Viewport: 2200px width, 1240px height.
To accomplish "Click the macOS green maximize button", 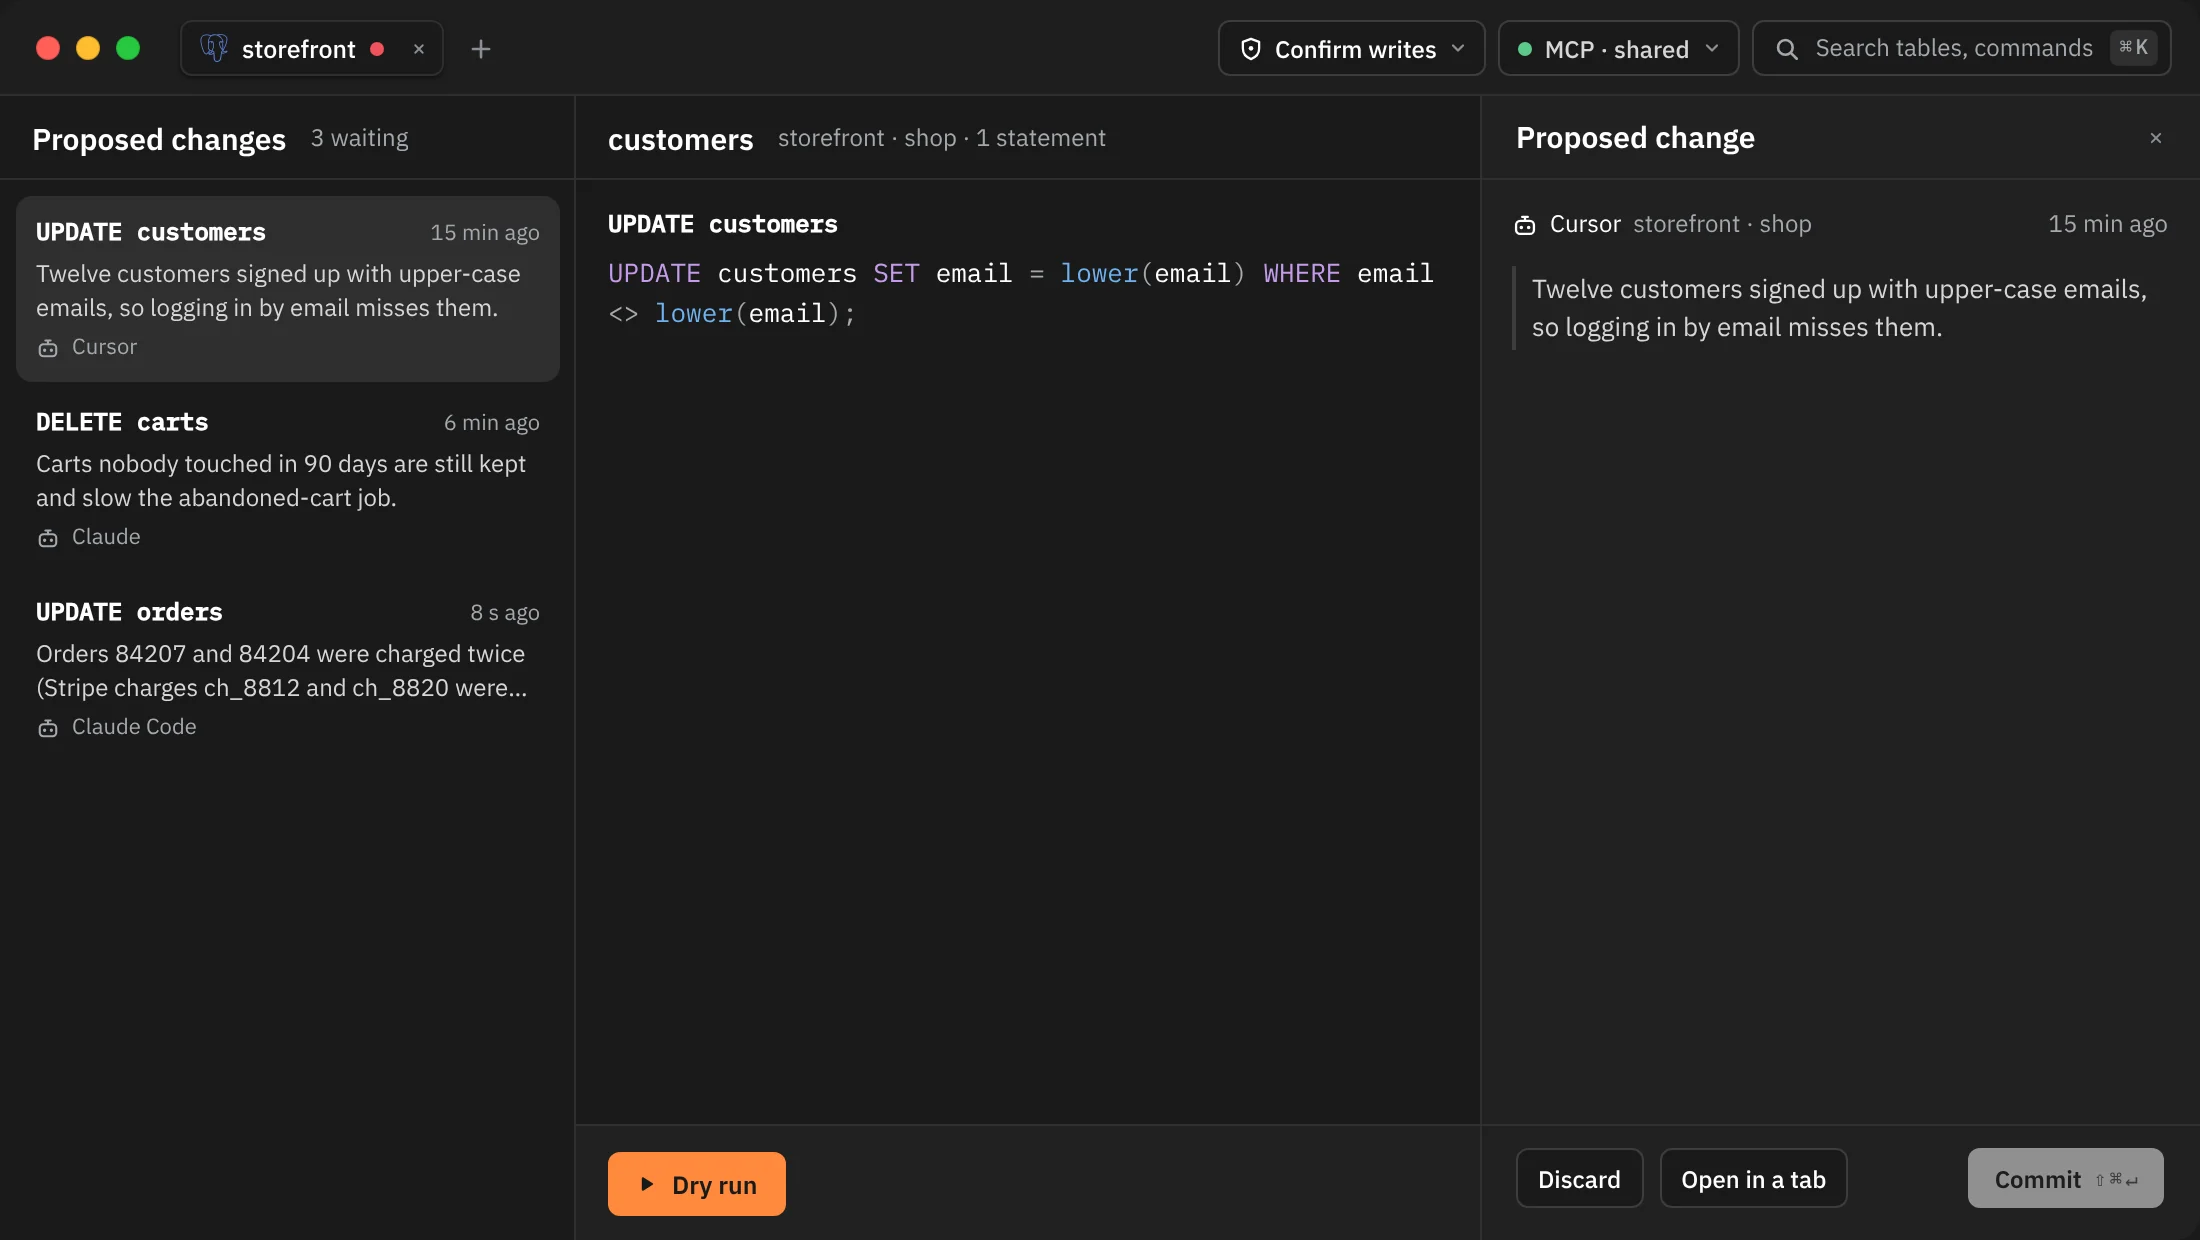I will [128, 48].
